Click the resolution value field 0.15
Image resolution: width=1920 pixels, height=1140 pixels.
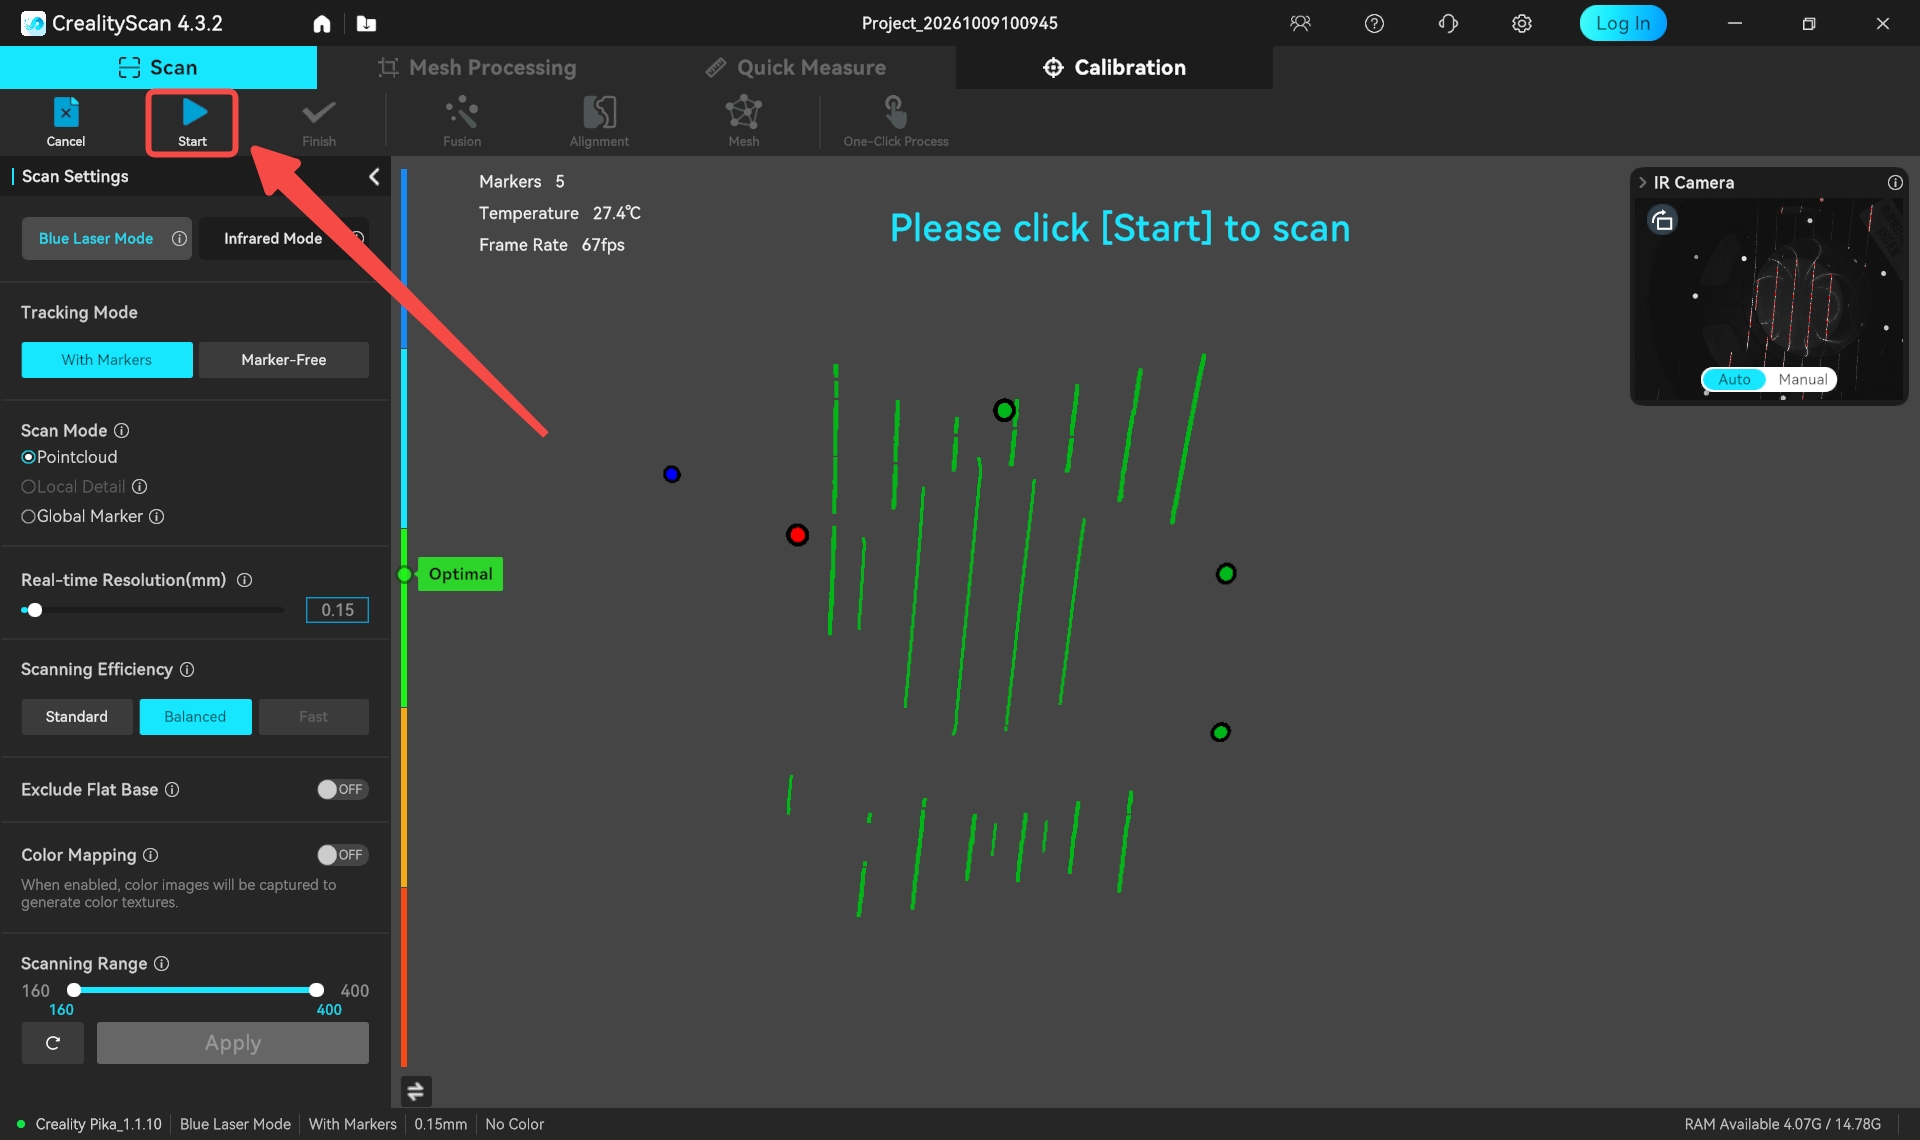pyautogui.click(x=337, y=610)
